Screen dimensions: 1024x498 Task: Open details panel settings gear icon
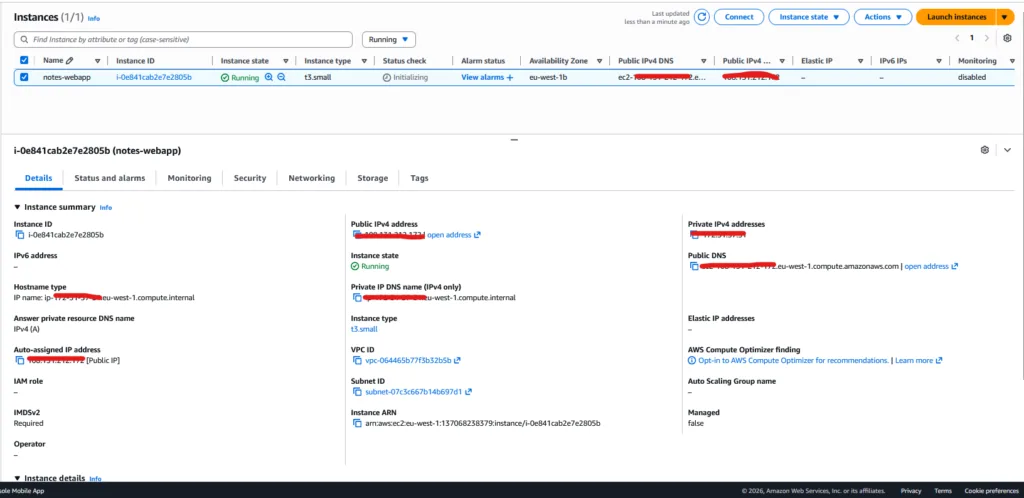coord(985,150)
